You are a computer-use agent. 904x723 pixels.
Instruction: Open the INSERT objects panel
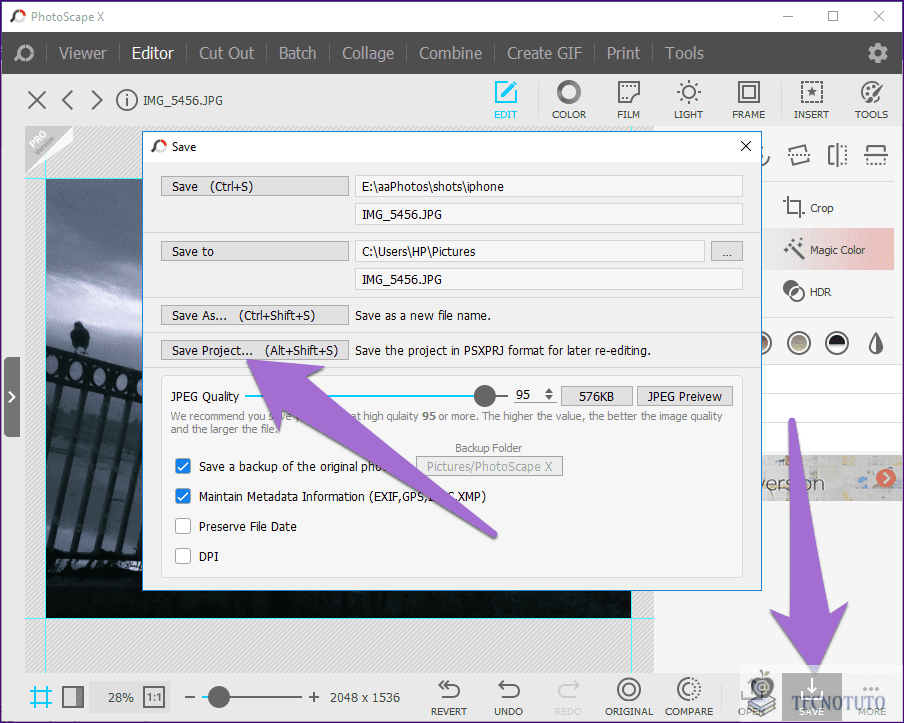pyautogui.click(x=811, y=100)
